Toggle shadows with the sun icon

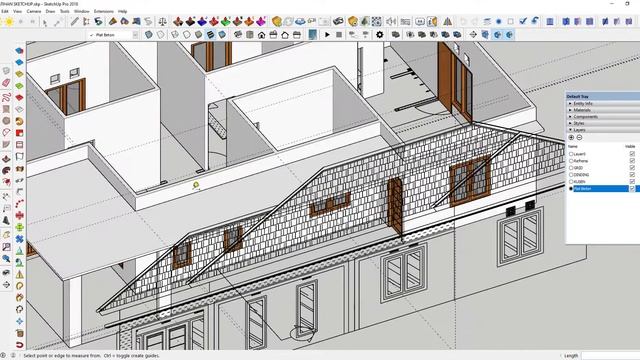(x=9, y=22)
